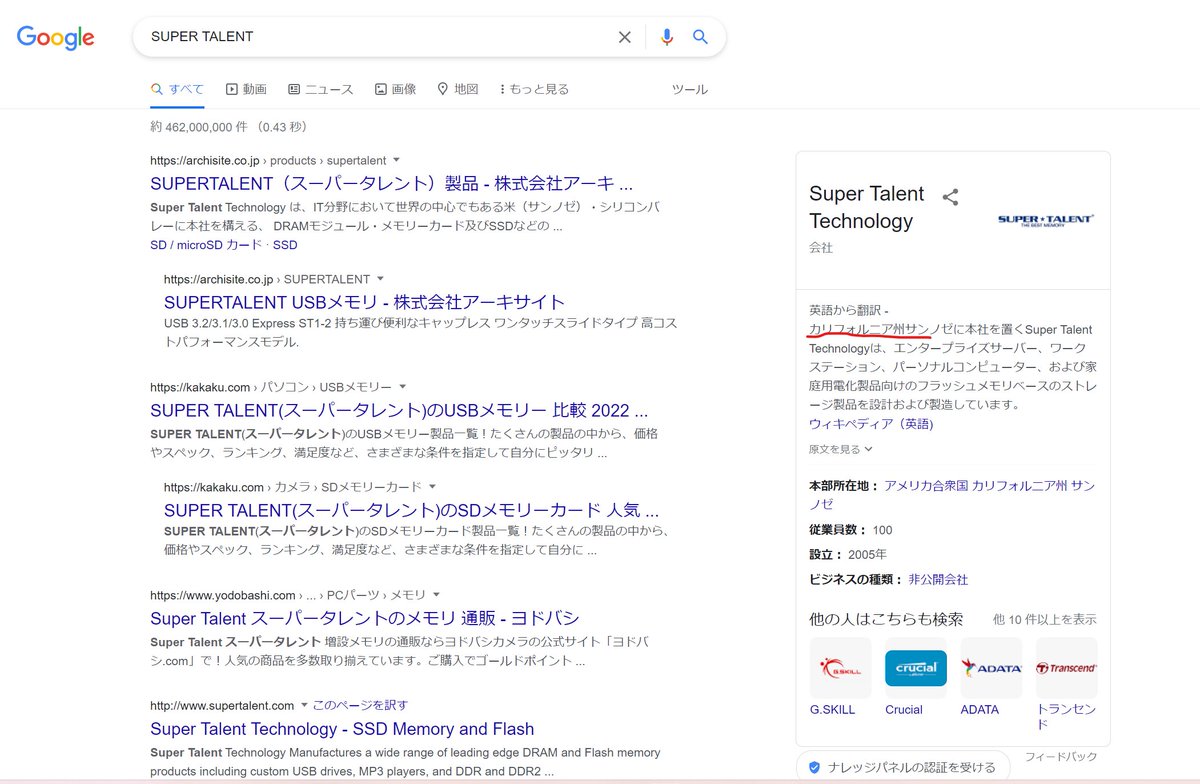Open the もっと見る menu

coord(534,89)
